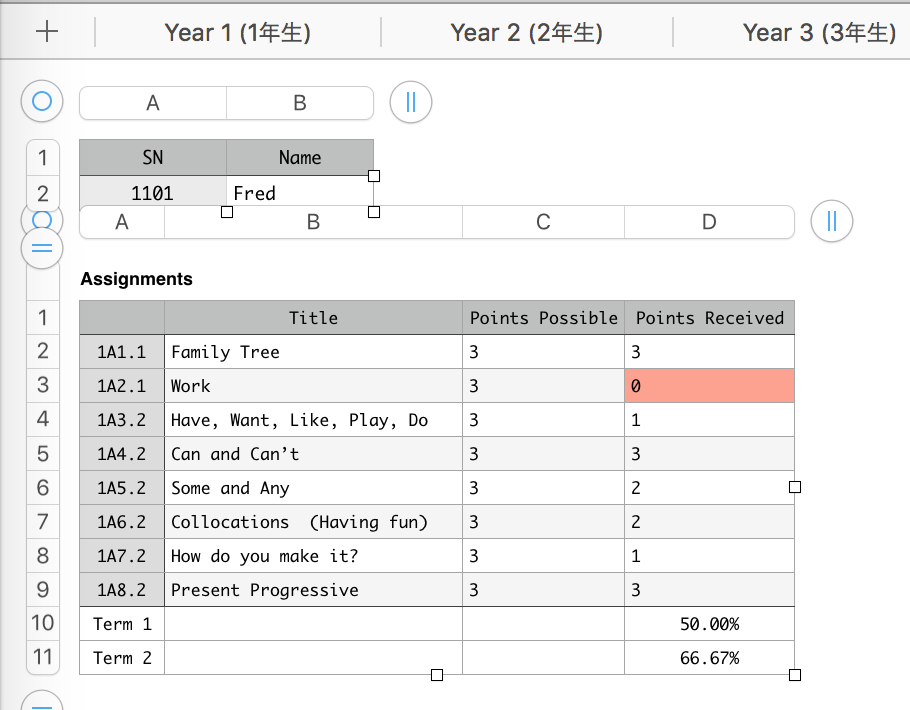The image size is (910, 710).
Task: Select row 10 header for Term 1
Action: tap(42, 623)
